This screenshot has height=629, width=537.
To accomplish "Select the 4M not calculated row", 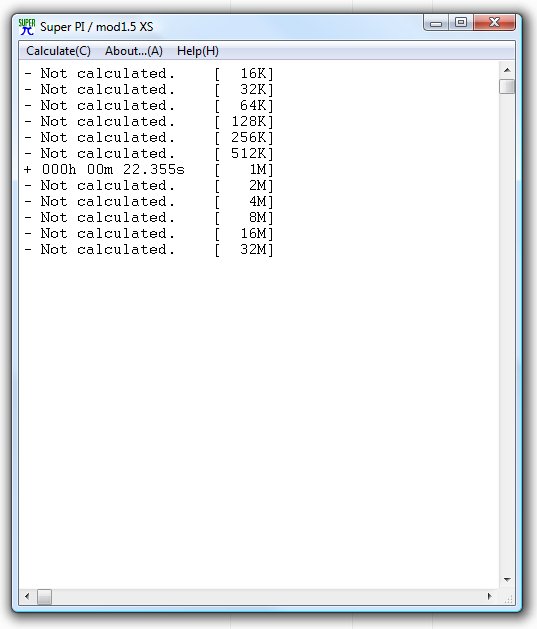I will [149, 202].
